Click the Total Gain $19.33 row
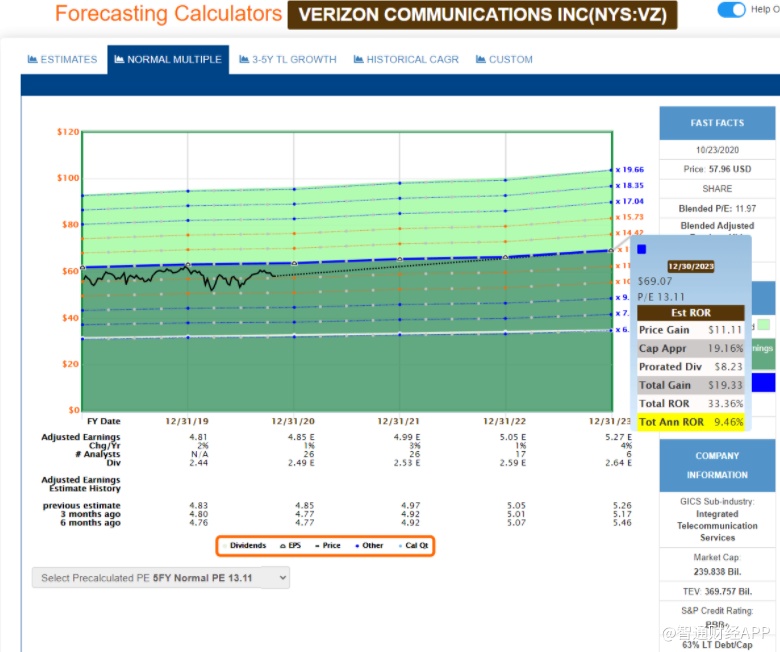Image resolution: width=780 pixels, height=652 pixels. 691,385
